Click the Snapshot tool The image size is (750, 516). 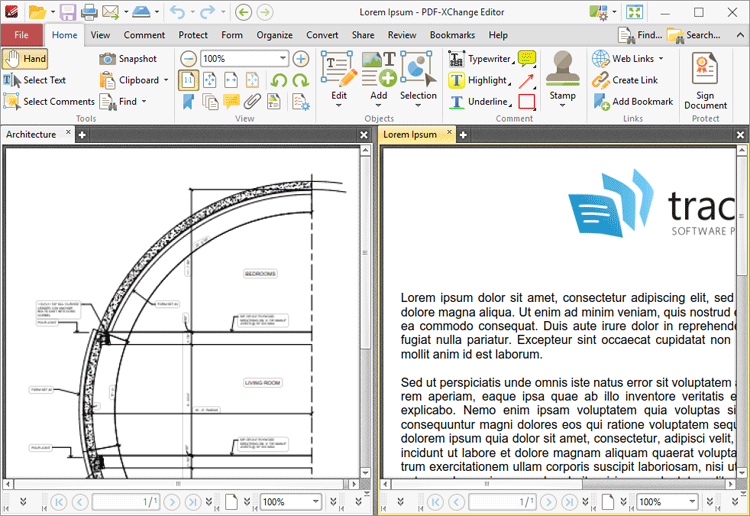[x=128, y=59]
